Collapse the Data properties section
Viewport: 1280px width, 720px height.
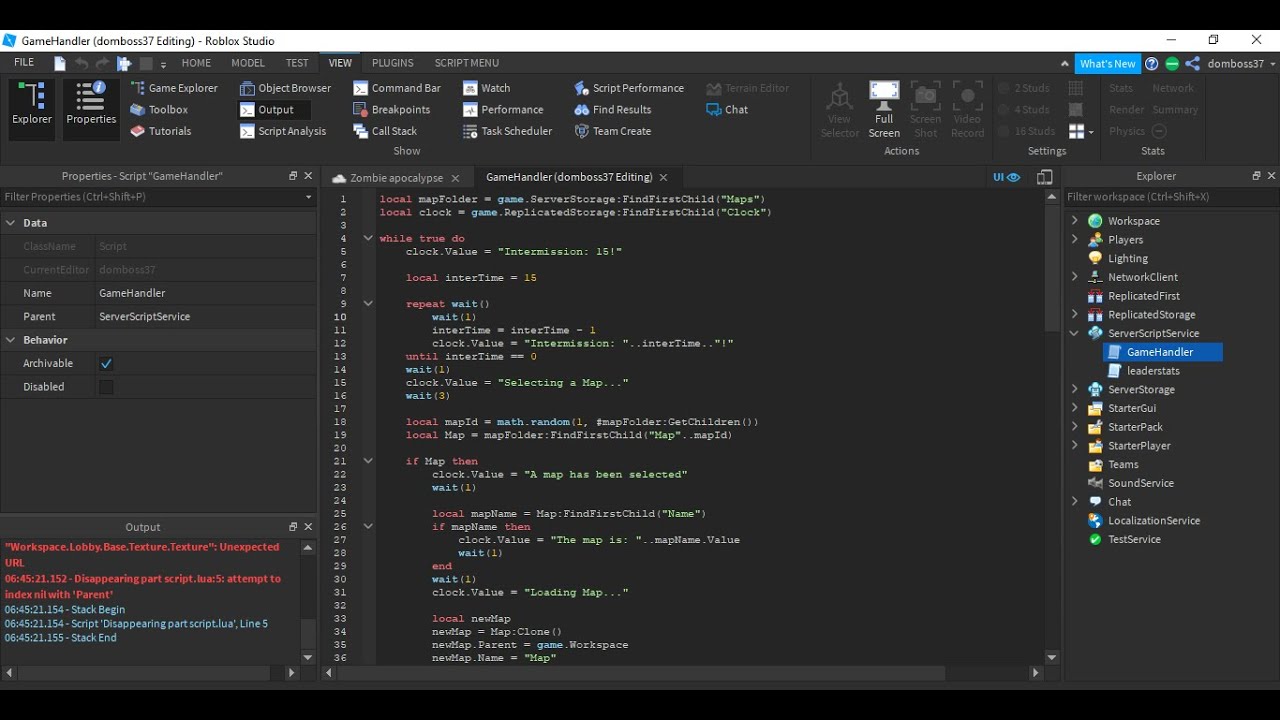pos(11,223)
